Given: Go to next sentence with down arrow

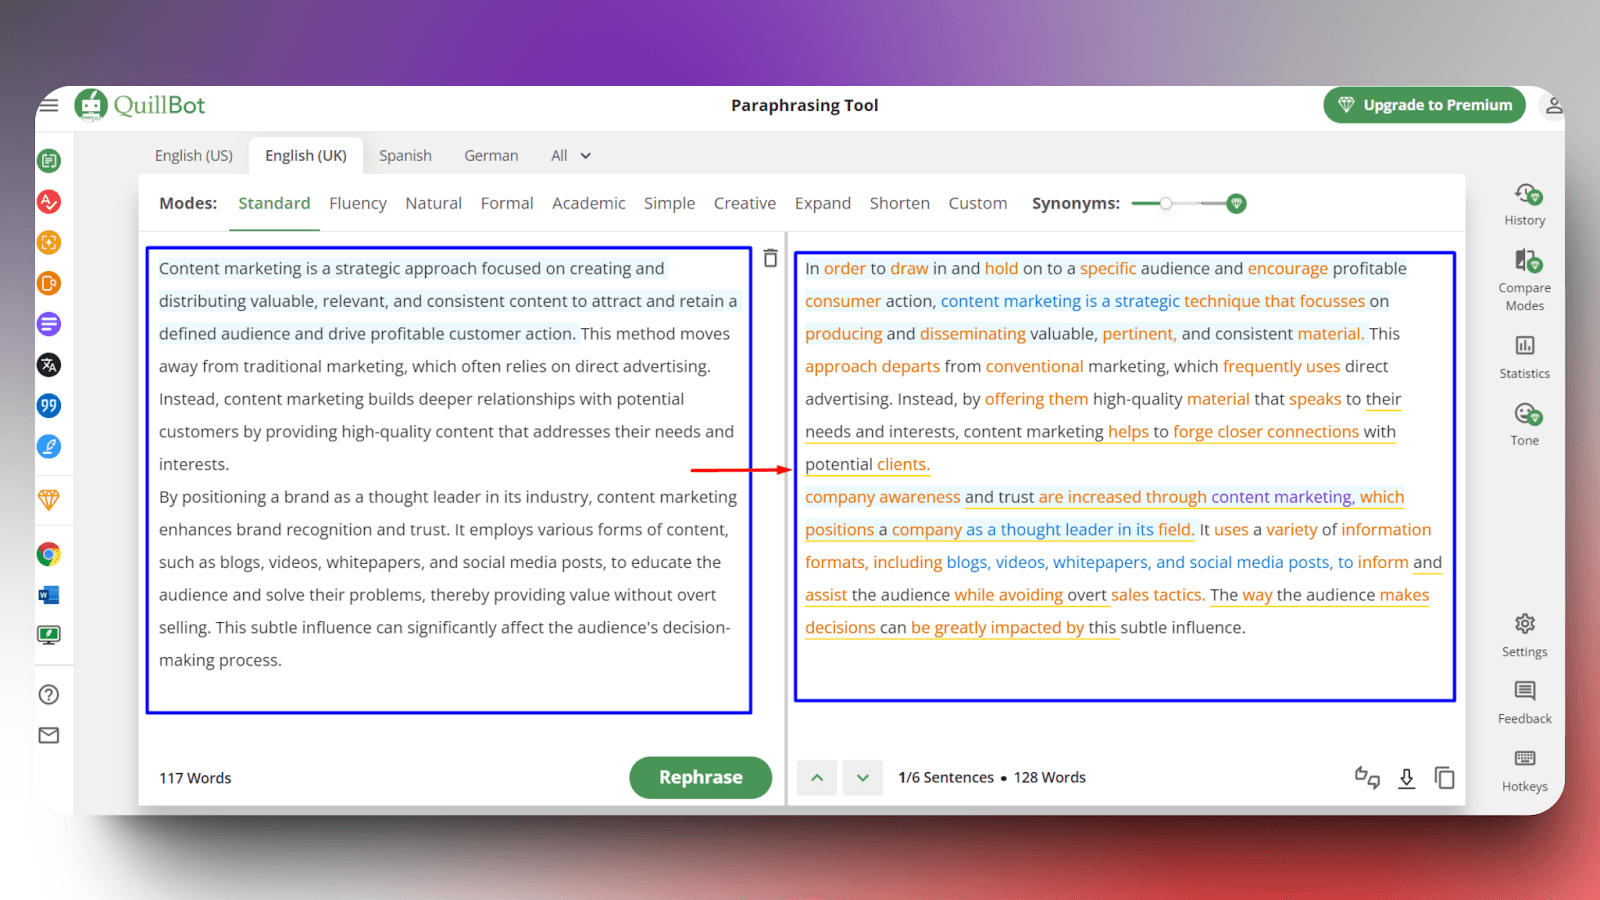Looking at the screenshot, I should [x=863, y=778].
